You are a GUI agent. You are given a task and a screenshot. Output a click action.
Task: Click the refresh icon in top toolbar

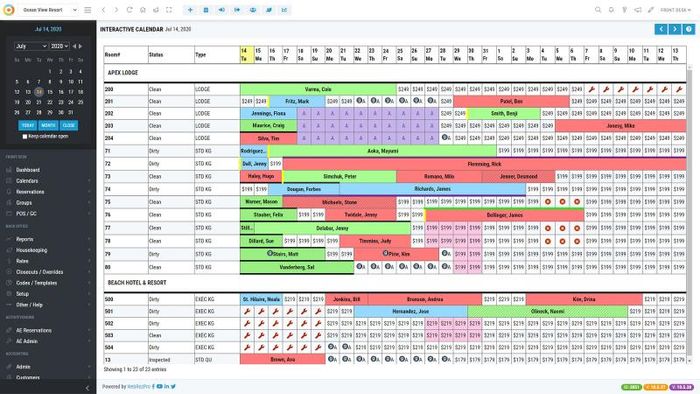pos(129,10)
